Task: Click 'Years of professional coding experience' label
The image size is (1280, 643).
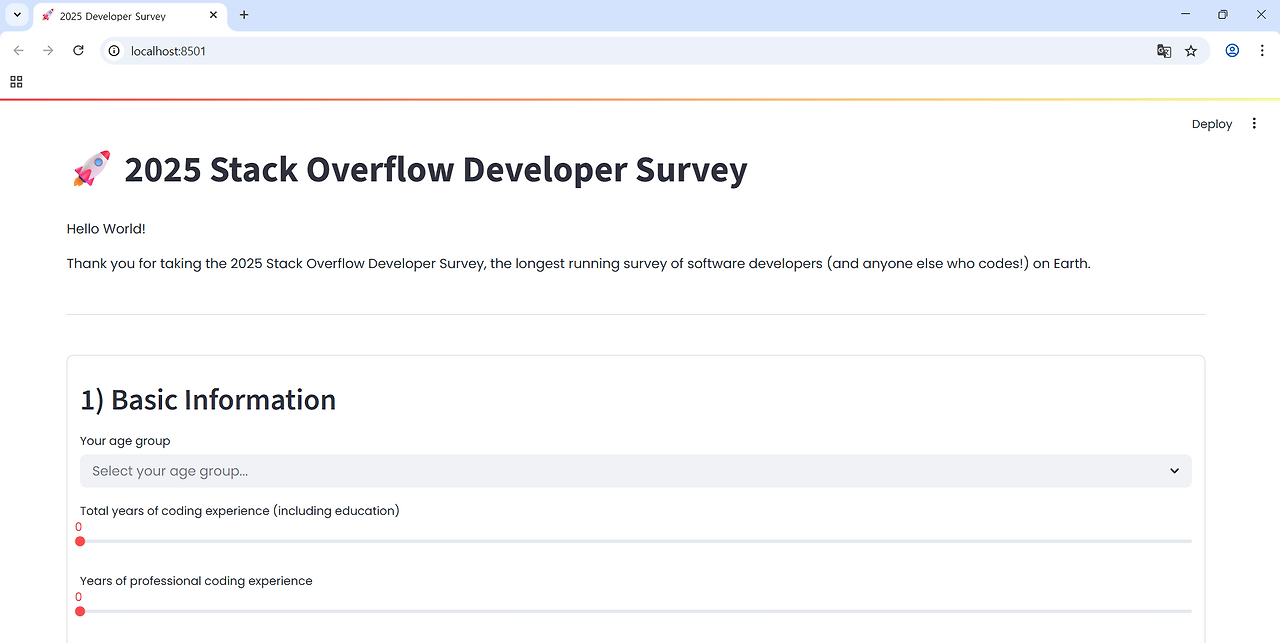Action: click(196, 581)
